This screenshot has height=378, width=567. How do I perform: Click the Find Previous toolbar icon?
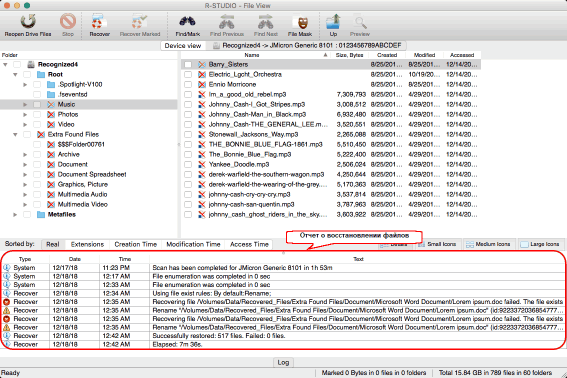point(227,22)
